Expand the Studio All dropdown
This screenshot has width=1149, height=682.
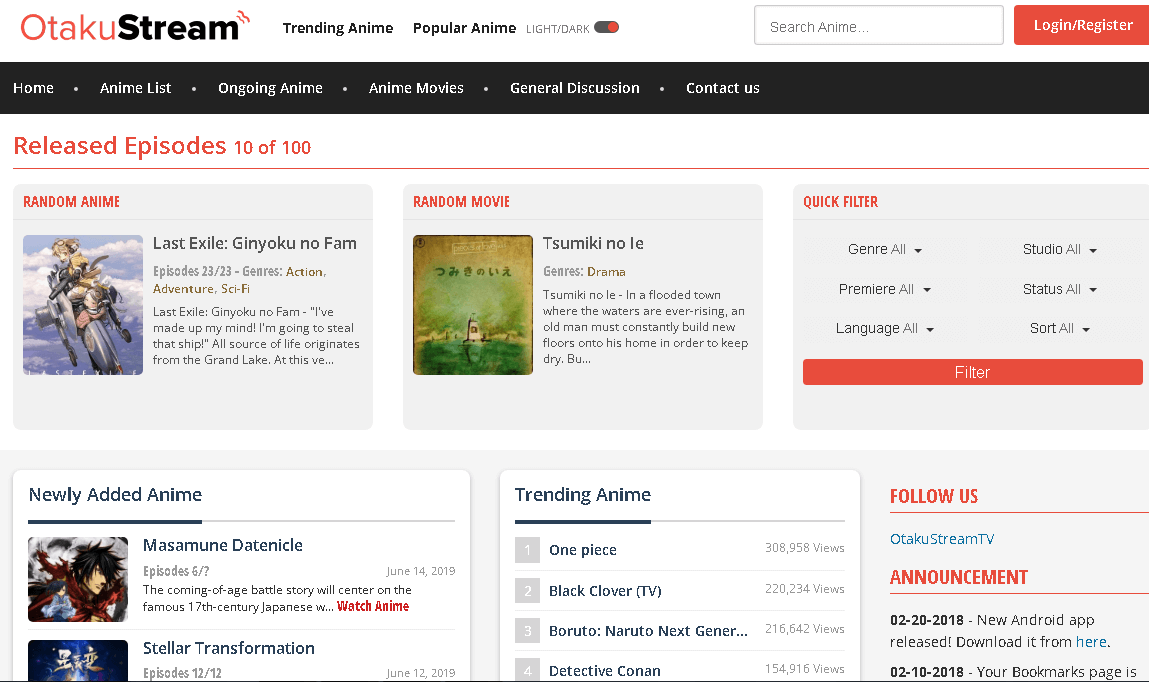[x=1060, y=249]
